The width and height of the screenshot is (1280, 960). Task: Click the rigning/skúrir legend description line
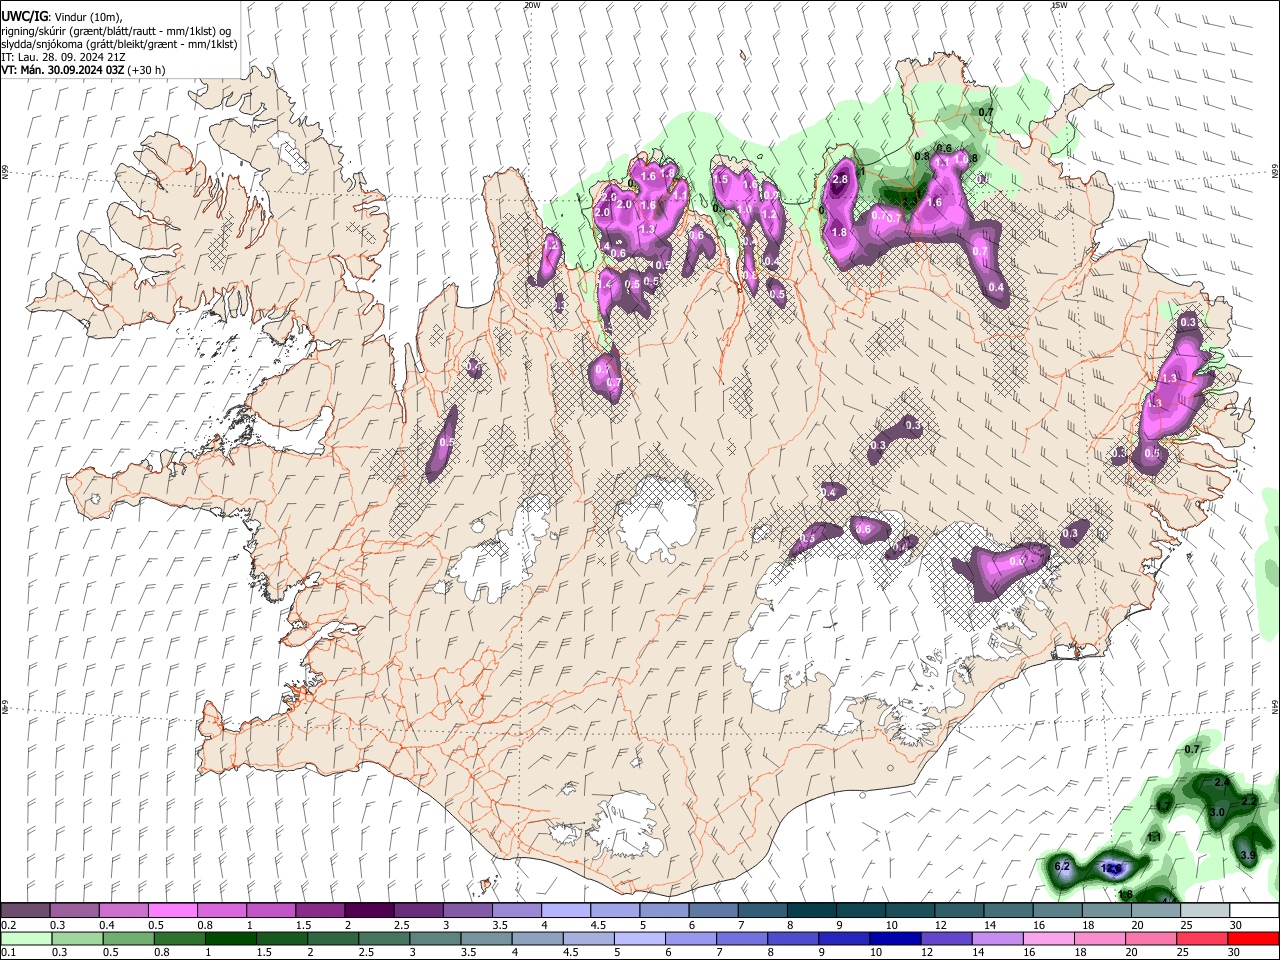click(116, 31)
